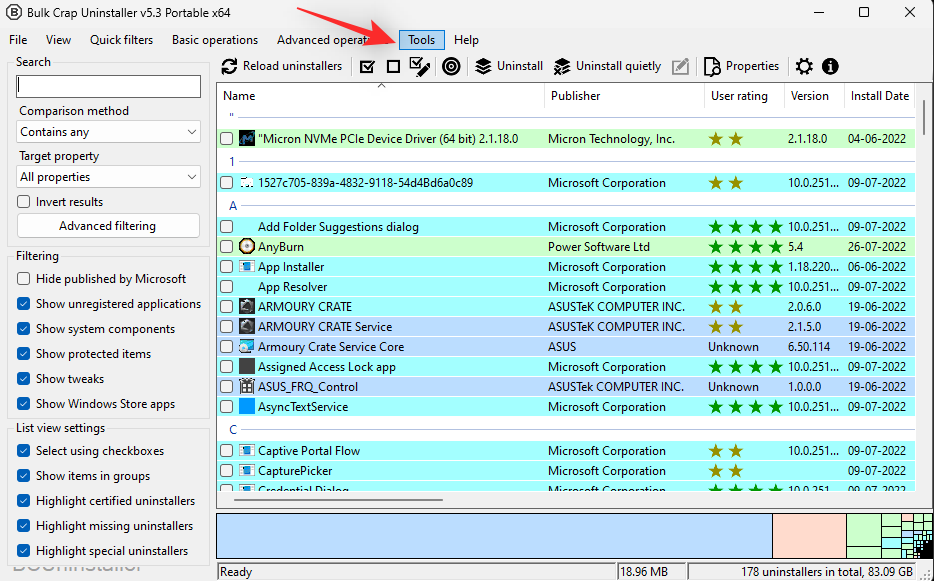Image resolution: width=934 pixels, height=581 pixels.
Task: Disable Show Windows Store apps
Action: (22, 403)
